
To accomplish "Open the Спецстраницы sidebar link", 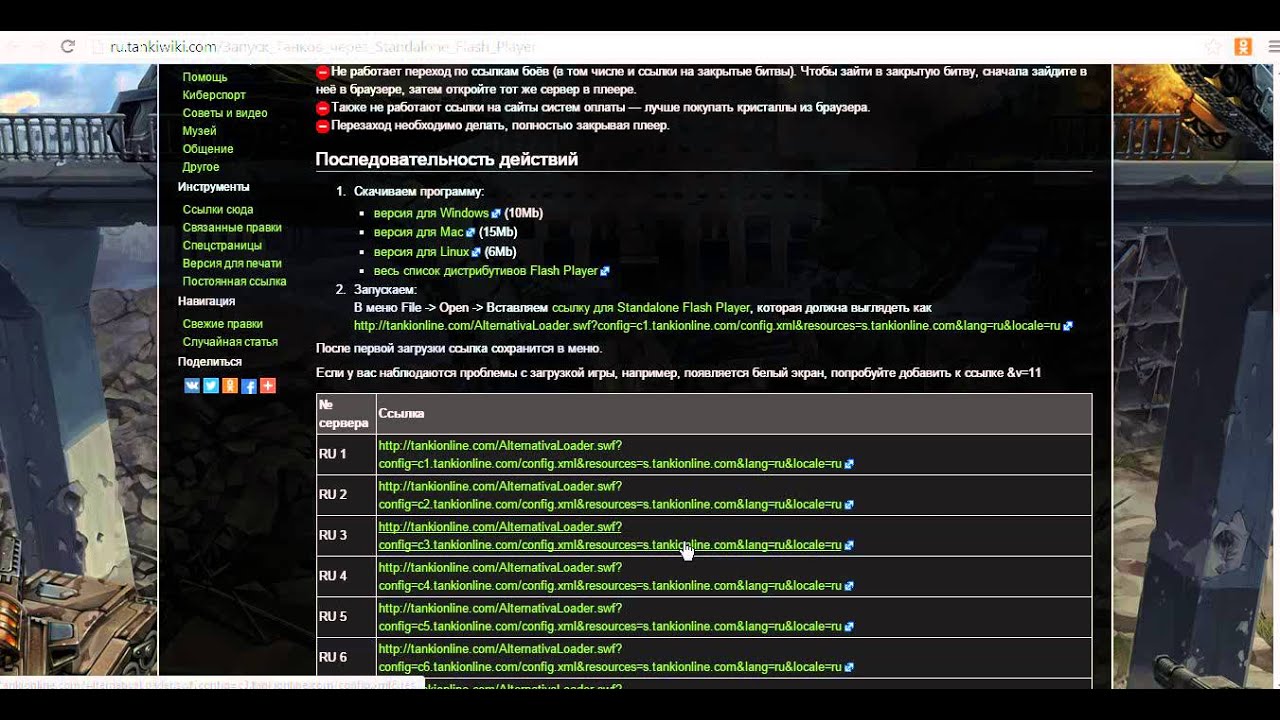I will point(222,246).
